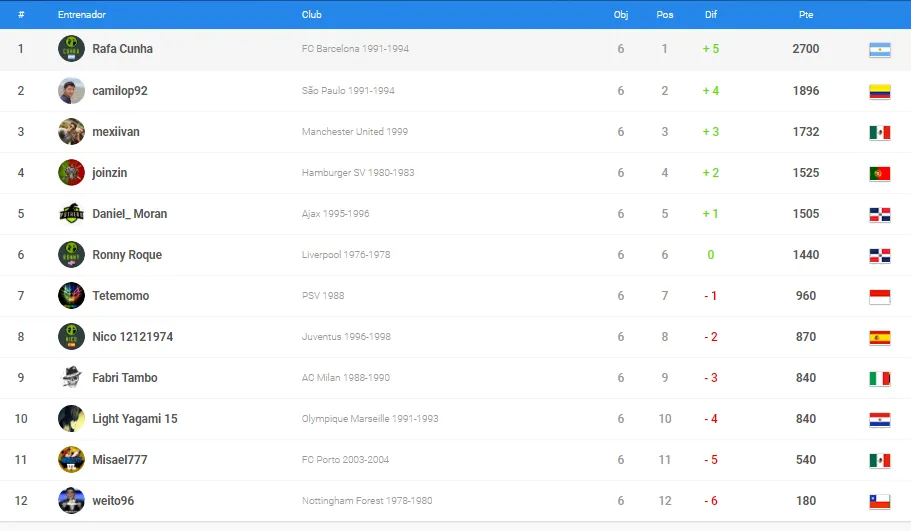Click the Italy flag in Fabri Tambo's row
Screen dimensions: 911x531
coord(880,379)
